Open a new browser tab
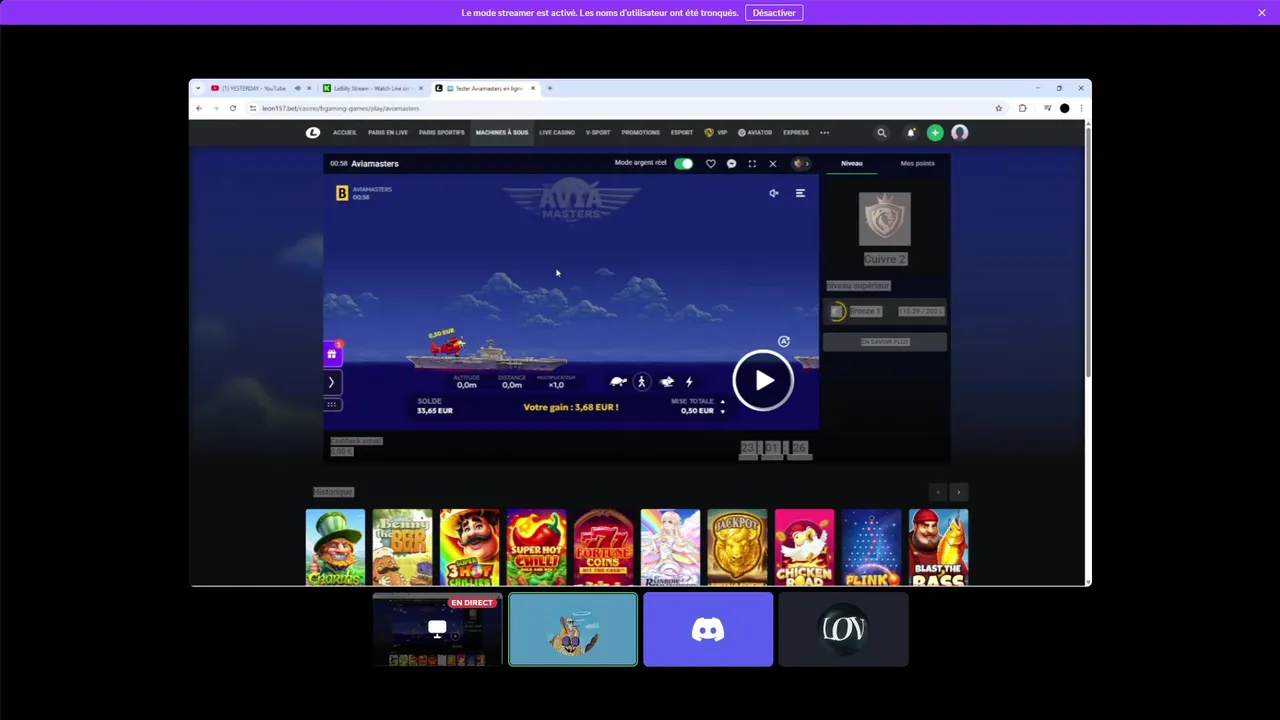The width and height of the screenshot is (1280, 720). (x=550, y=88)
